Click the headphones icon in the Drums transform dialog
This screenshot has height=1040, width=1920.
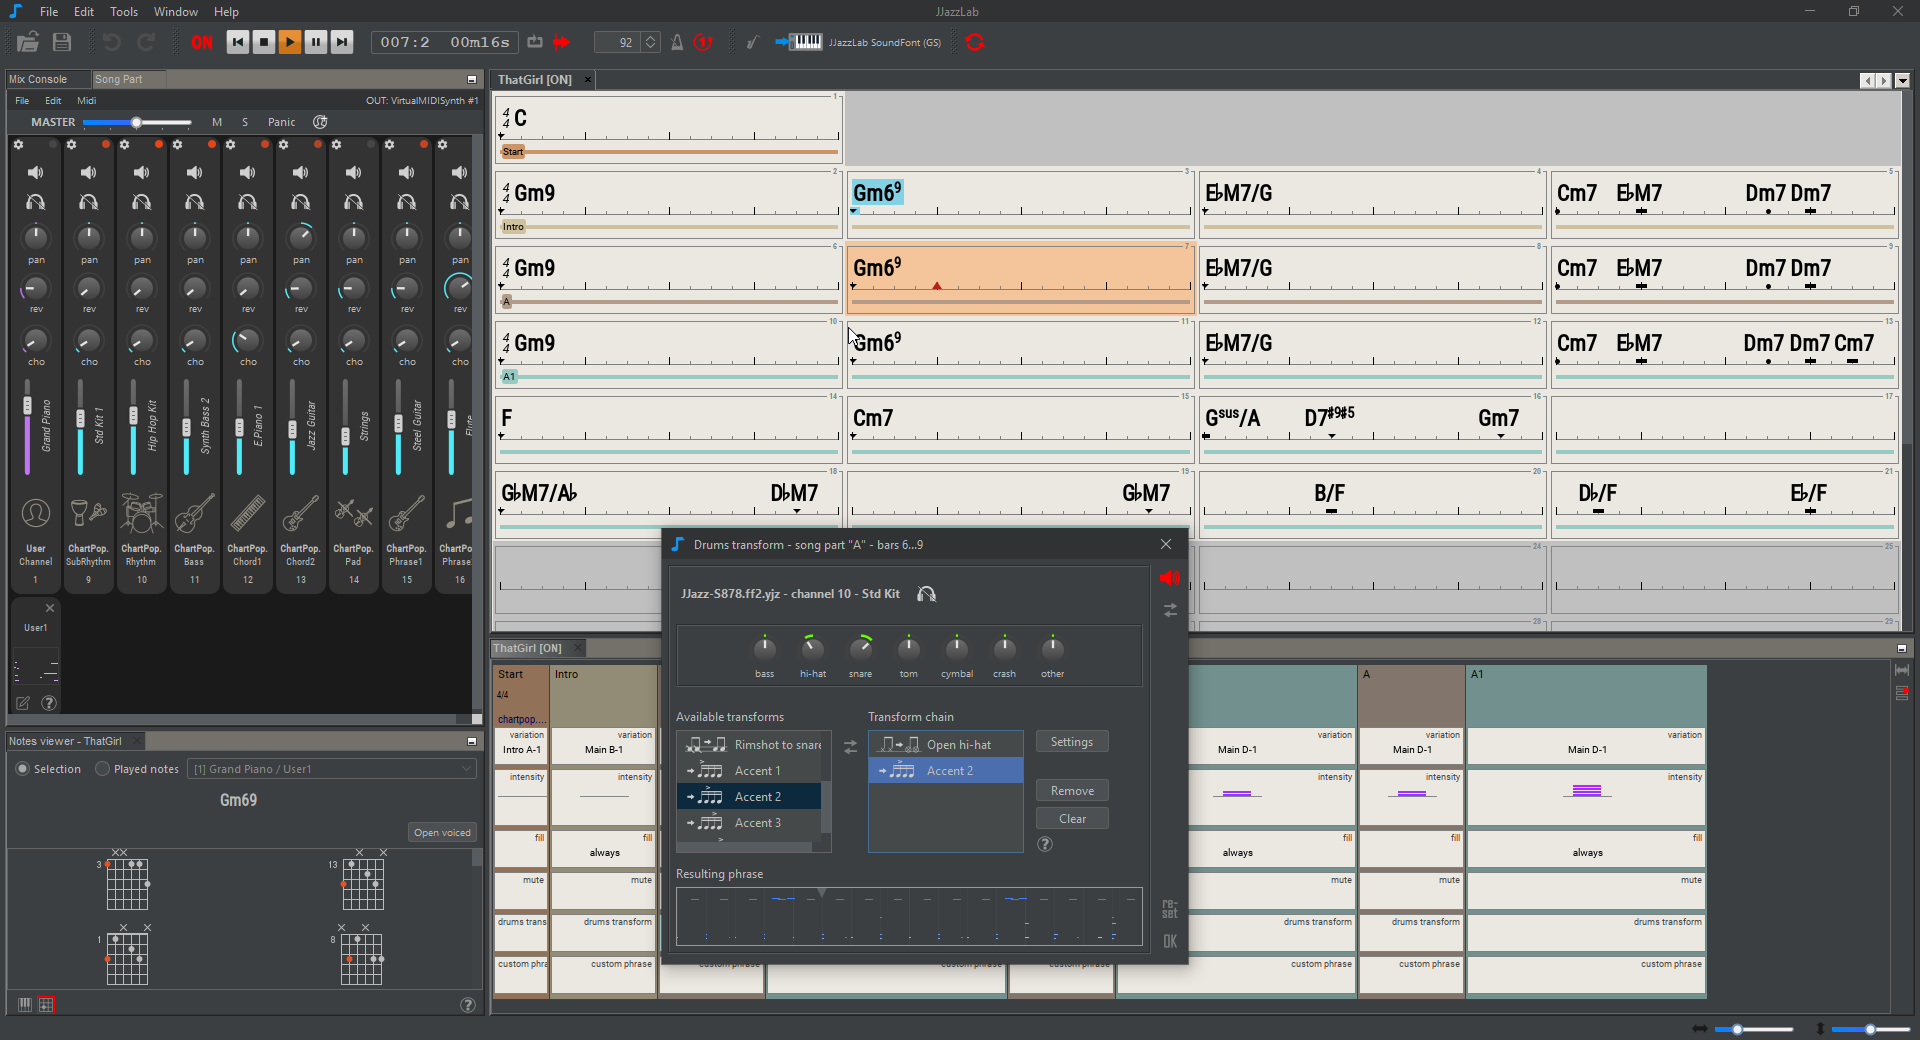pos(927,594)
